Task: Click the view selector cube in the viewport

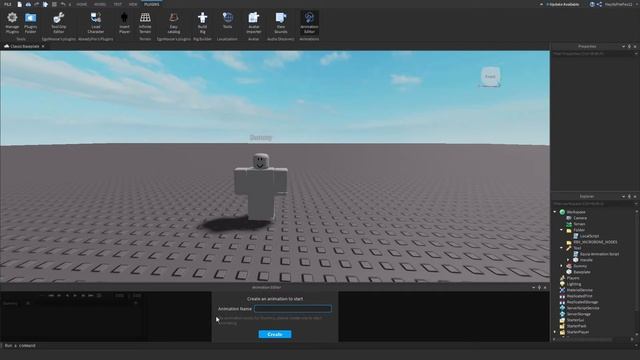Action: click(x=490, y=77)
